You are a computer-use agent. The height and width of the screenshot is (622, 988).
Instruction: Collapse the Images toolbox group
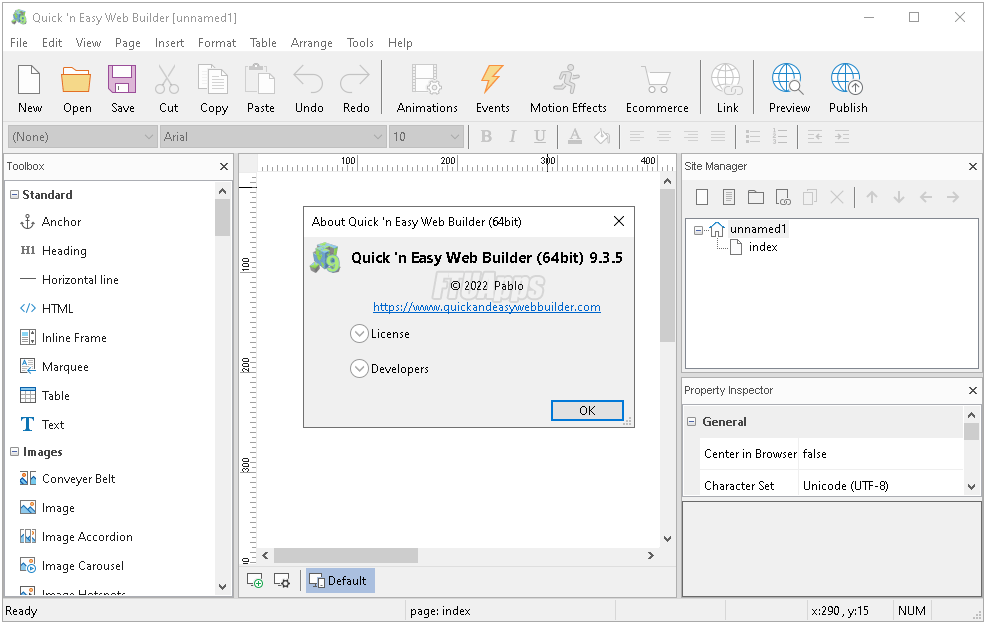tap(14, 452)
